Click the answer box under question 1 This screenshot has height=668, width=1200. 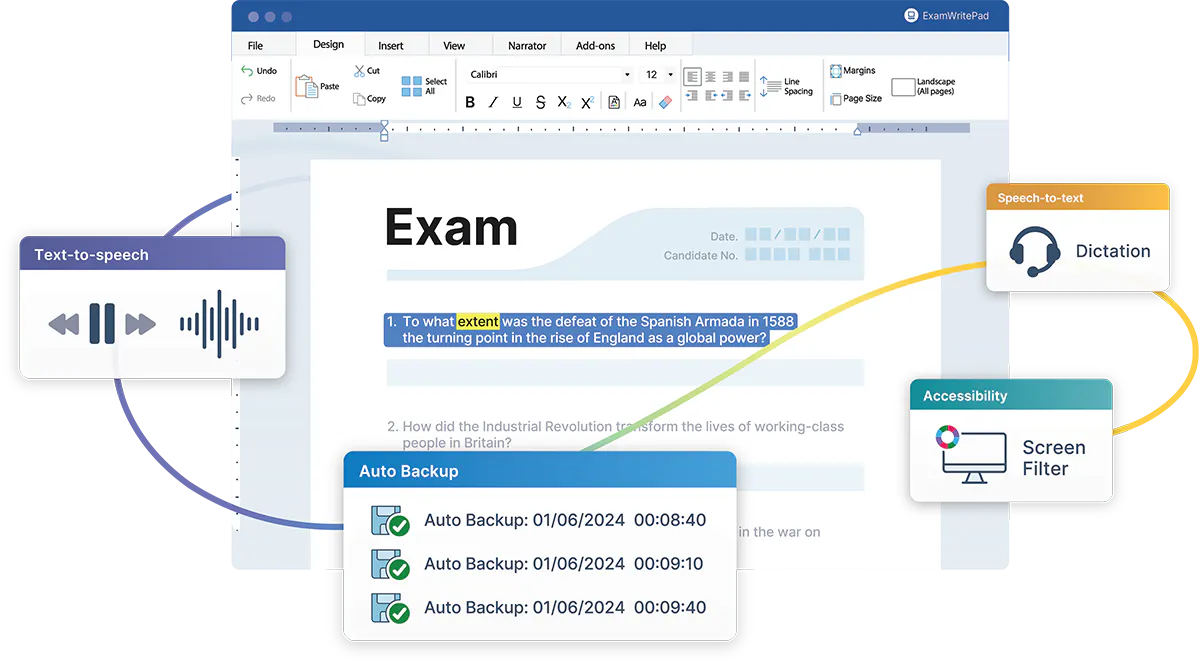tap(625, 373)
